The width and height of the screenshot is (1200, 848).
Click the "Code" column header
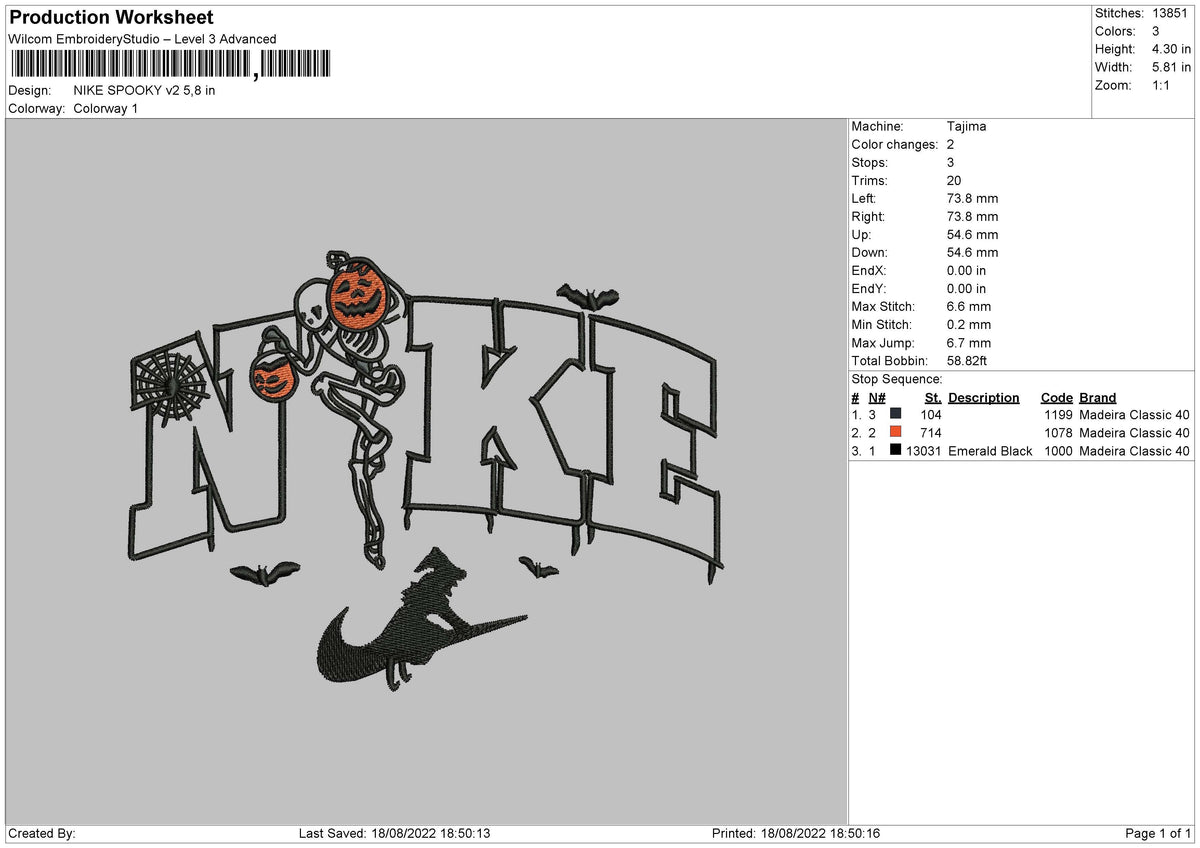pyautogui.click(x=1056, y=397)
